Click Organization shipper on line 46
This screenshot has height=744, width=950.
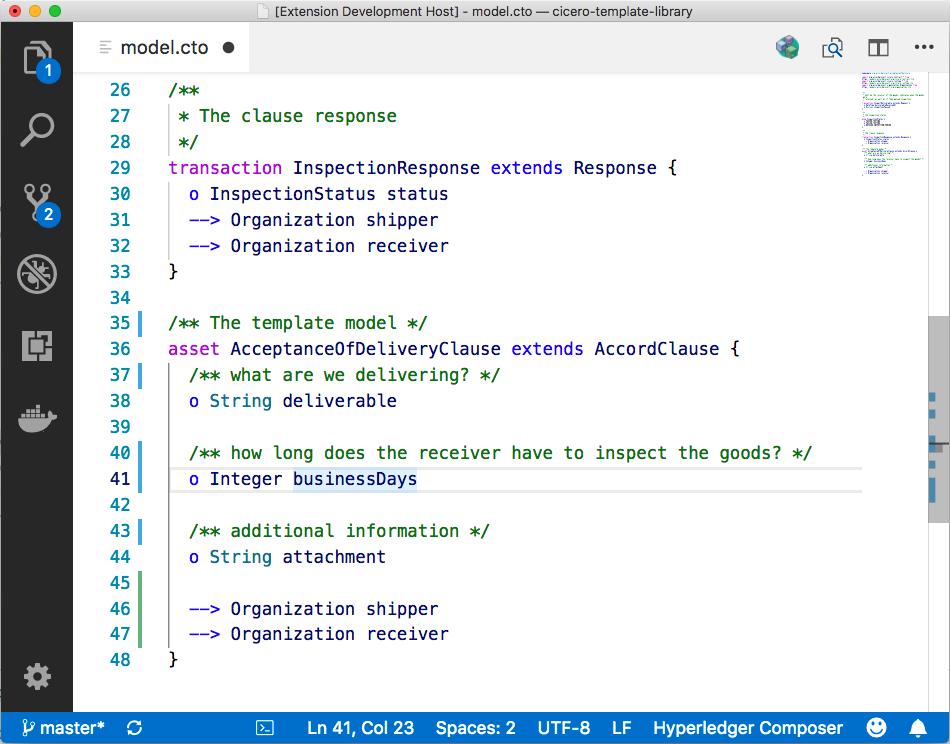[x=334, y=609]
